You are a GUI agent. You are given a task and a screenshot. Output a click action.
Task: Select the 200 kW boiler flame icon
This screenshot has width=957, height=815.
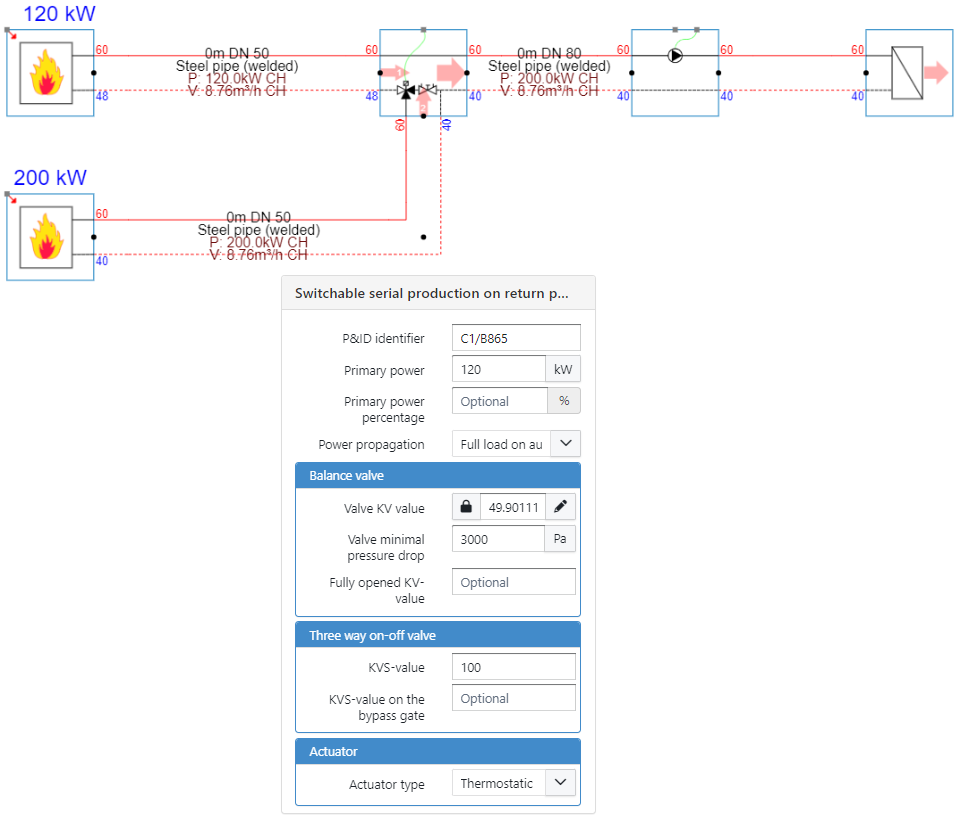46,237
